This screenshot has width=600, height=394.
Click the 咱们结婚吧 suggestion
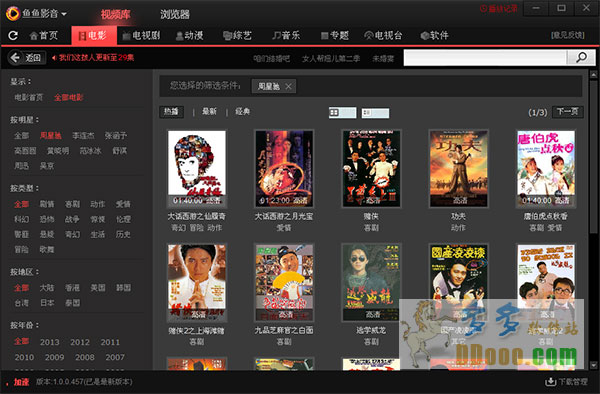(x=272, y=59)
